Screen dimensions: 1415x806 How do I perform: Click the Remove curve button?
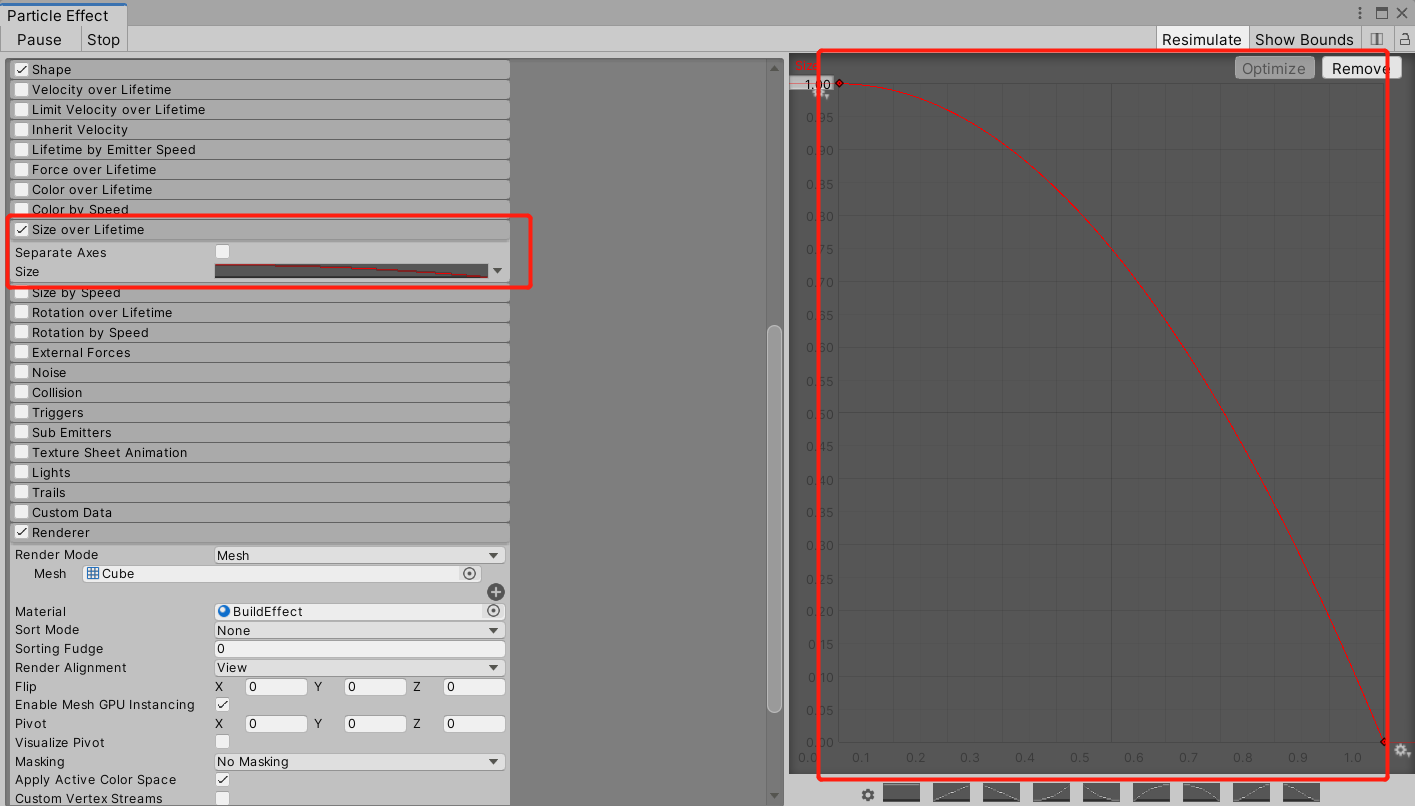pyautogui.click(x=1361, y=68)
